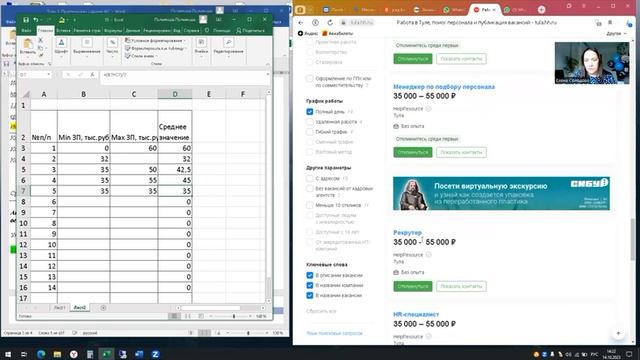Check Гибкий график filter
The image size is (640, 360).
click(310, 132)
